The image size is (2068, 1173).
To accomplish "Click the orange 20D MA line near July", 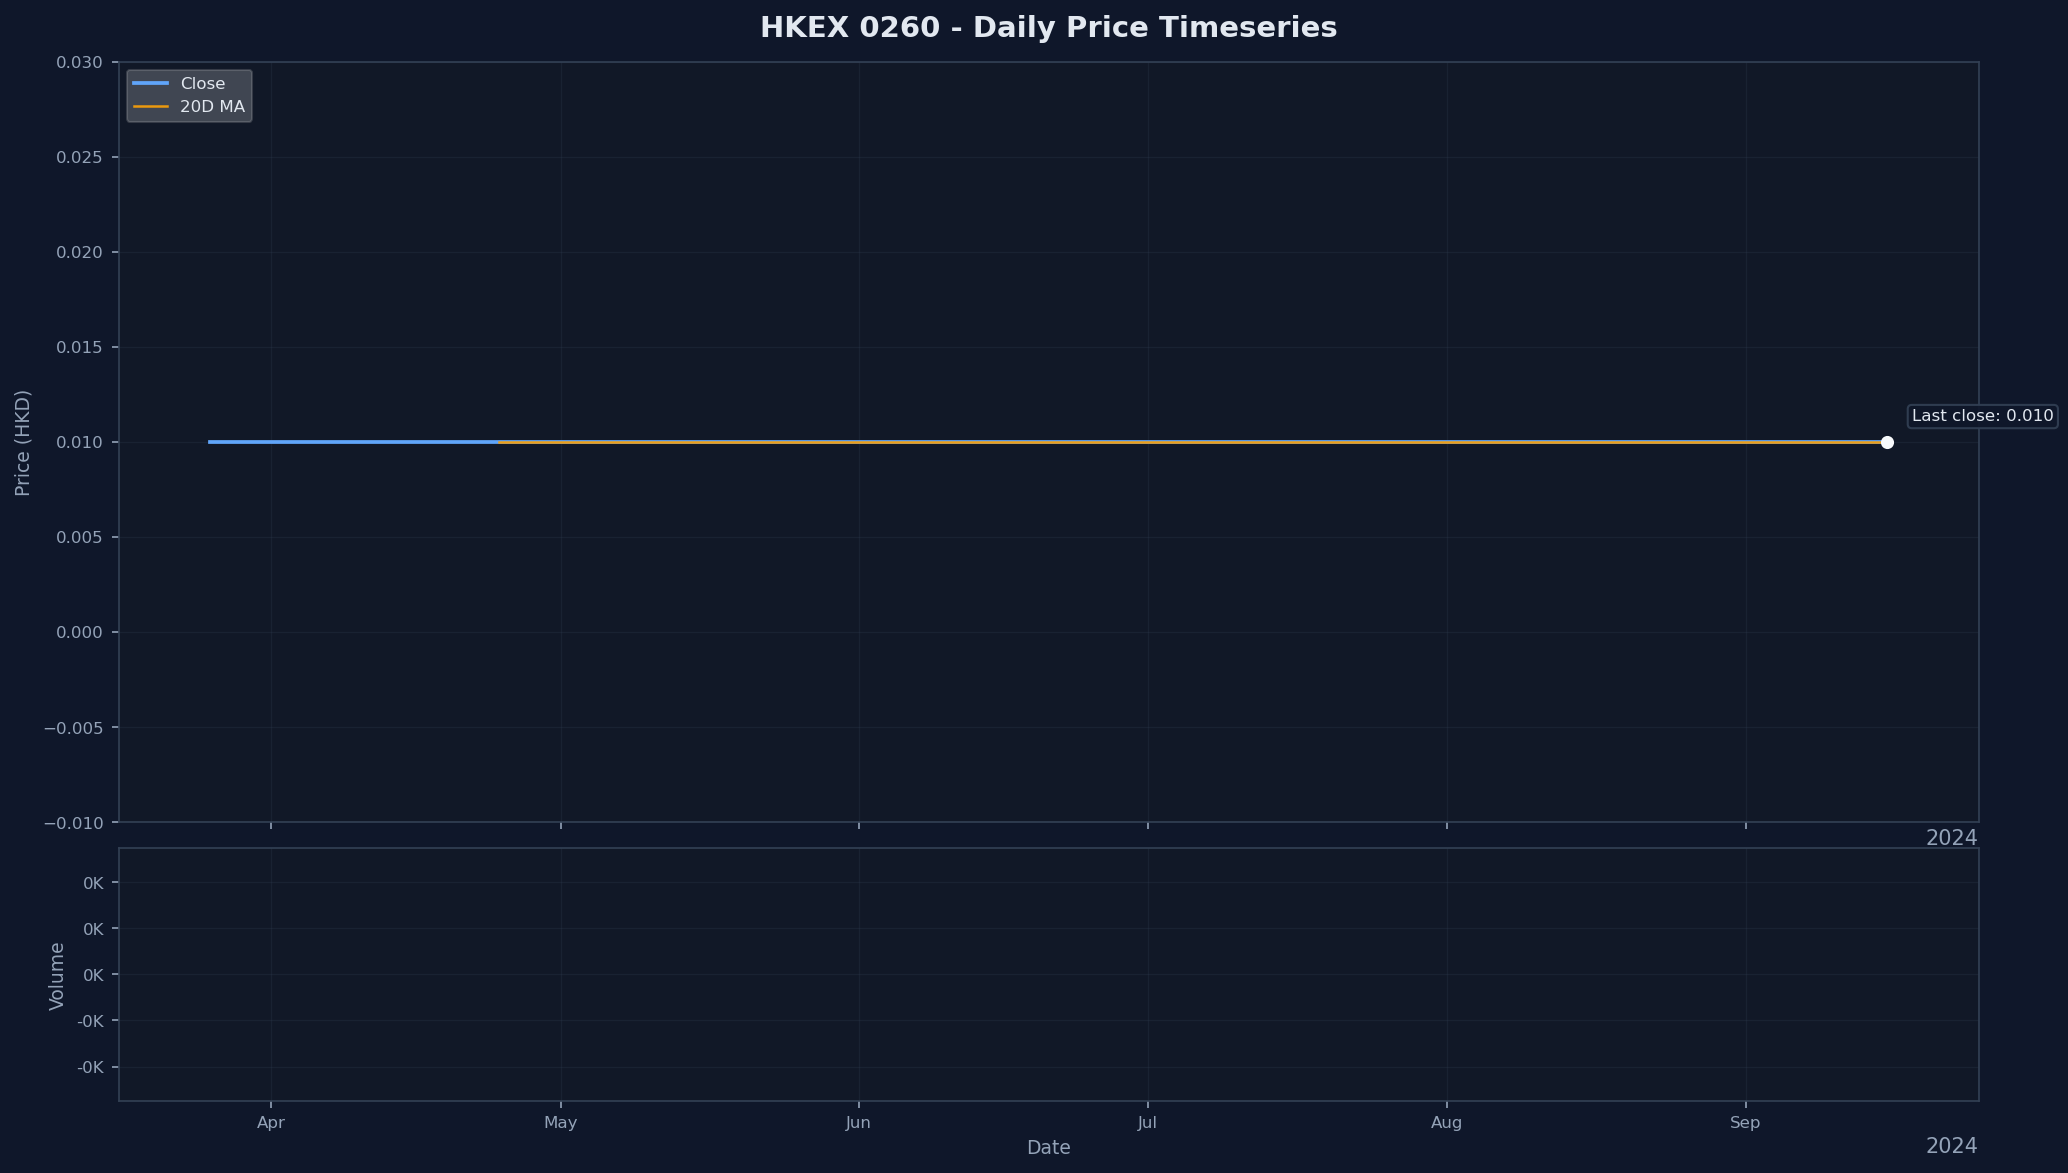I will pyautogui.click(x=1147, y=442).
